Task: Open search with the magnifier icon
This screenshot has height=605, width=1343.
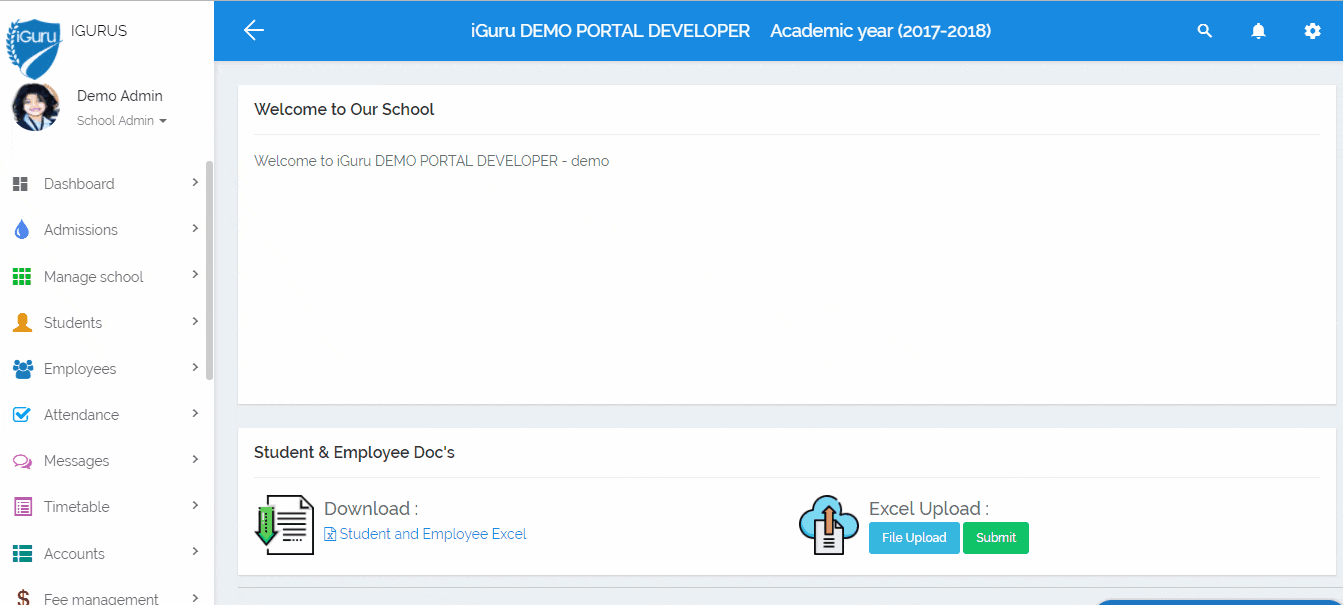Action: (x=1205, y=31)
